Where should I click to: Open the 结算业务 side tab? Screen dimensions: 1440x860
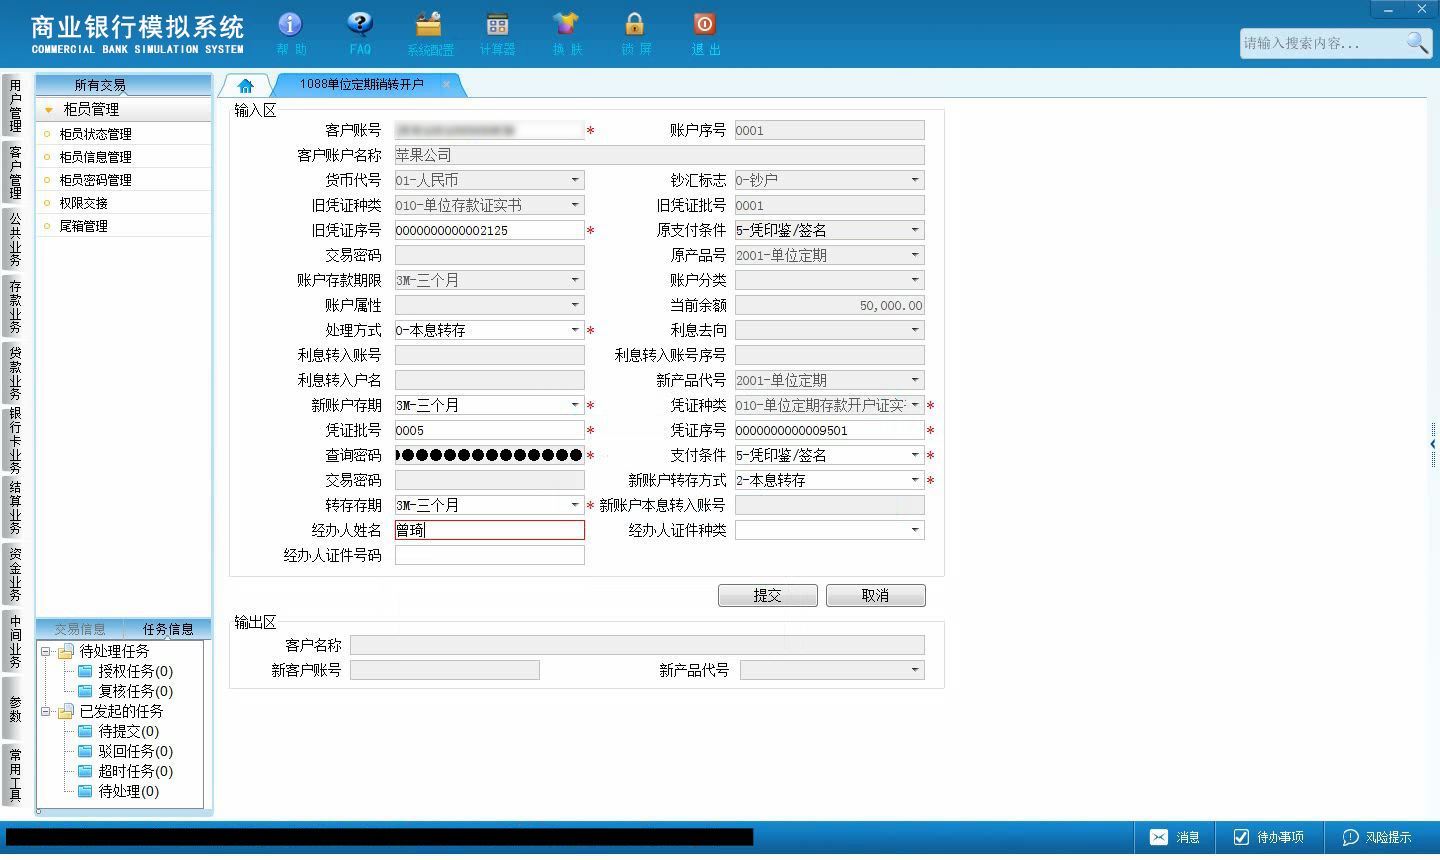pyautogui.click(x=14, y=508)
